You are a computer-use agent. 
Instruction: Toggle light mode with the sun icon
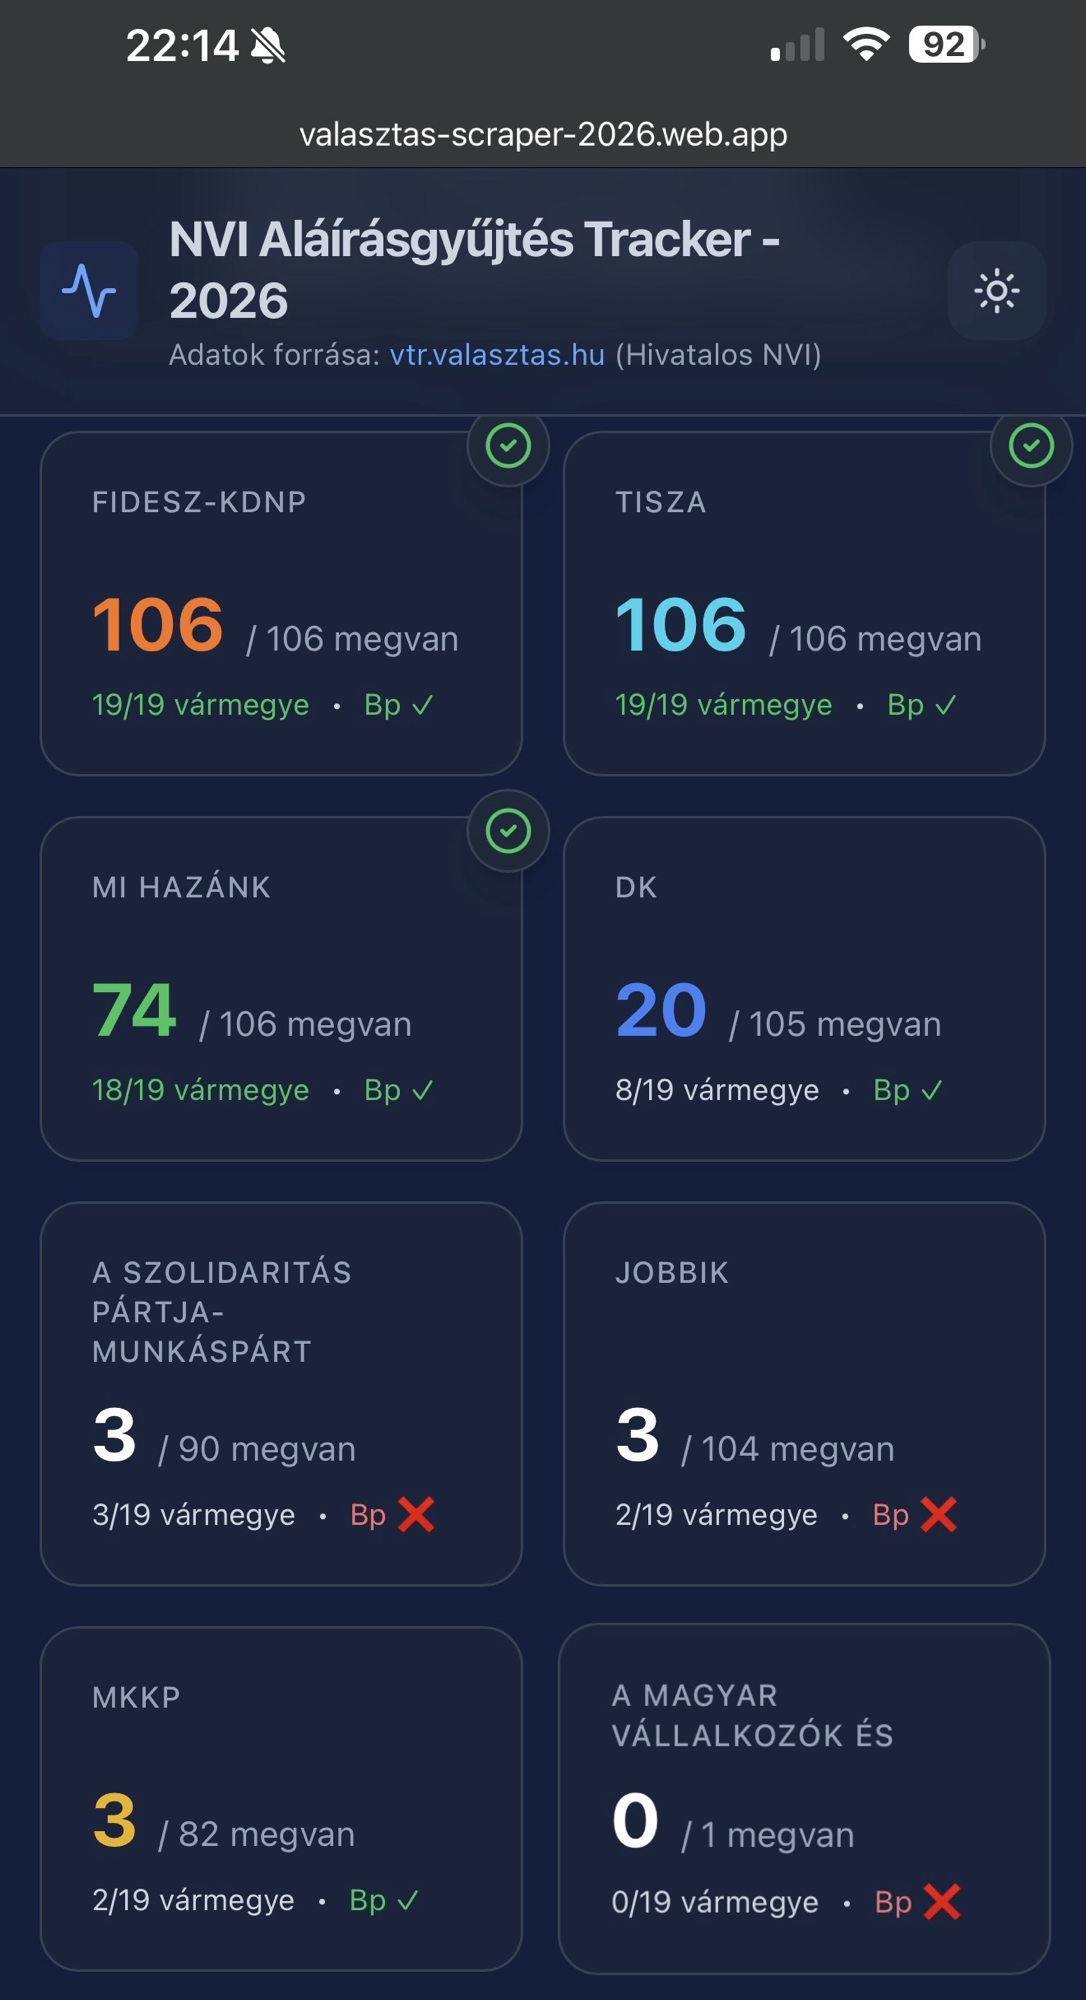pyautogui.click(x=996, y=291)
